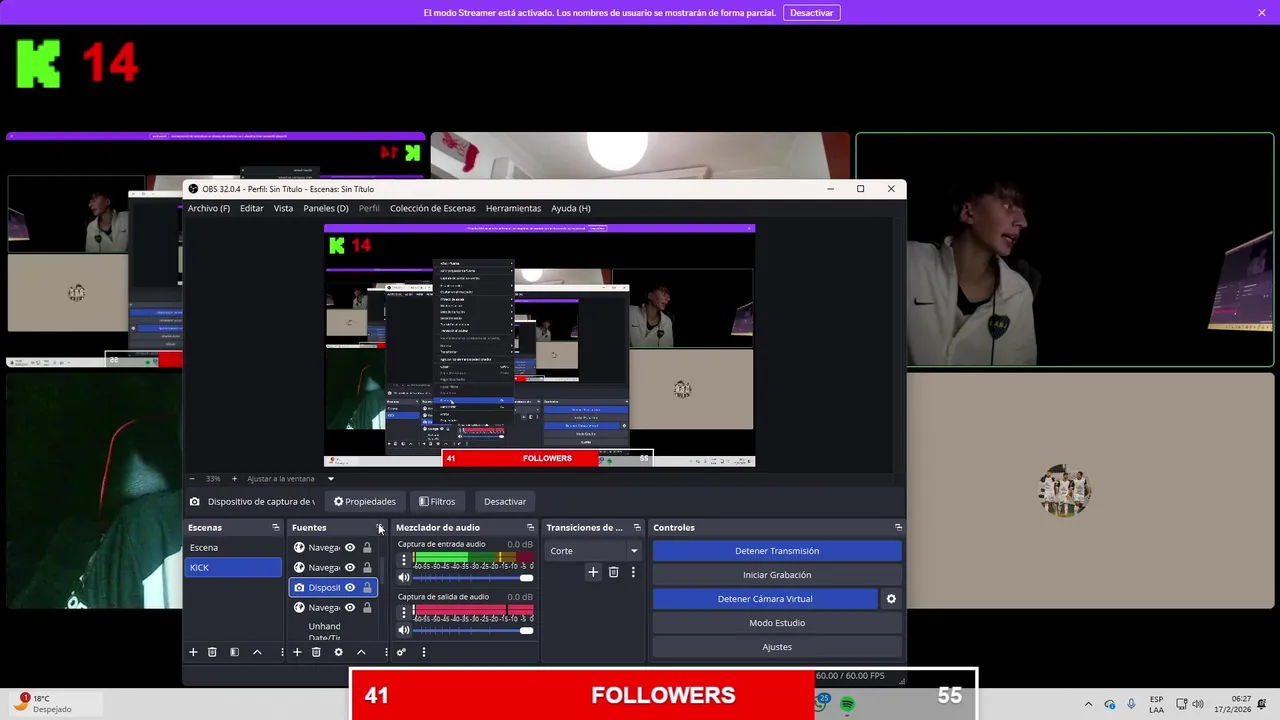Click Desactivar in Streamer mode banner
Screen dimensions: 1280x720
pos(811,13)
